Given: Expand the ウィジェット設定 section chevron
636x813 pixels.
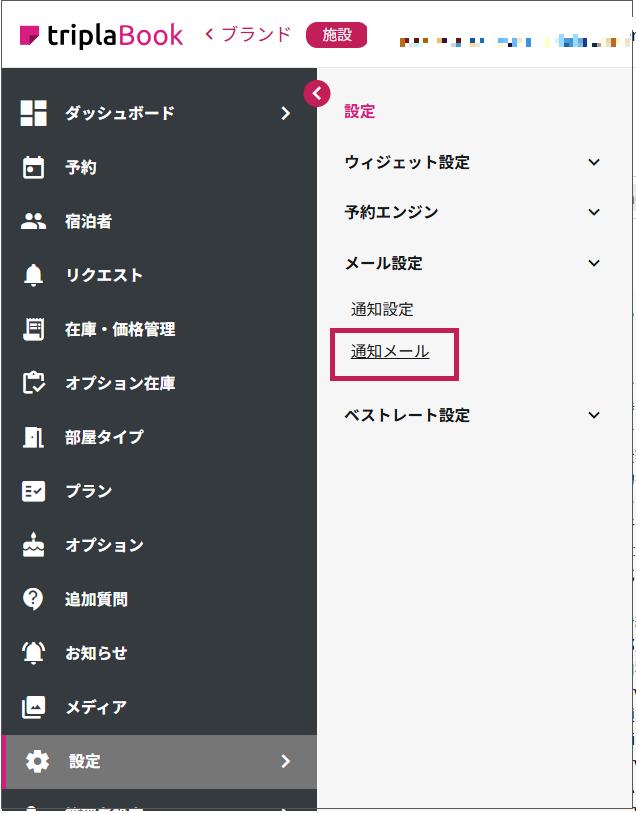Looking at the screenshot, I should (x=594, y=162).
